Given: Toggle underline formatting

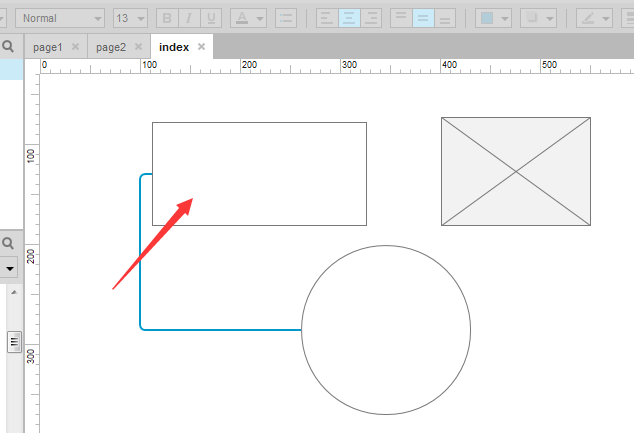Looking at the screenshot, I should click(x=211, y=18).
